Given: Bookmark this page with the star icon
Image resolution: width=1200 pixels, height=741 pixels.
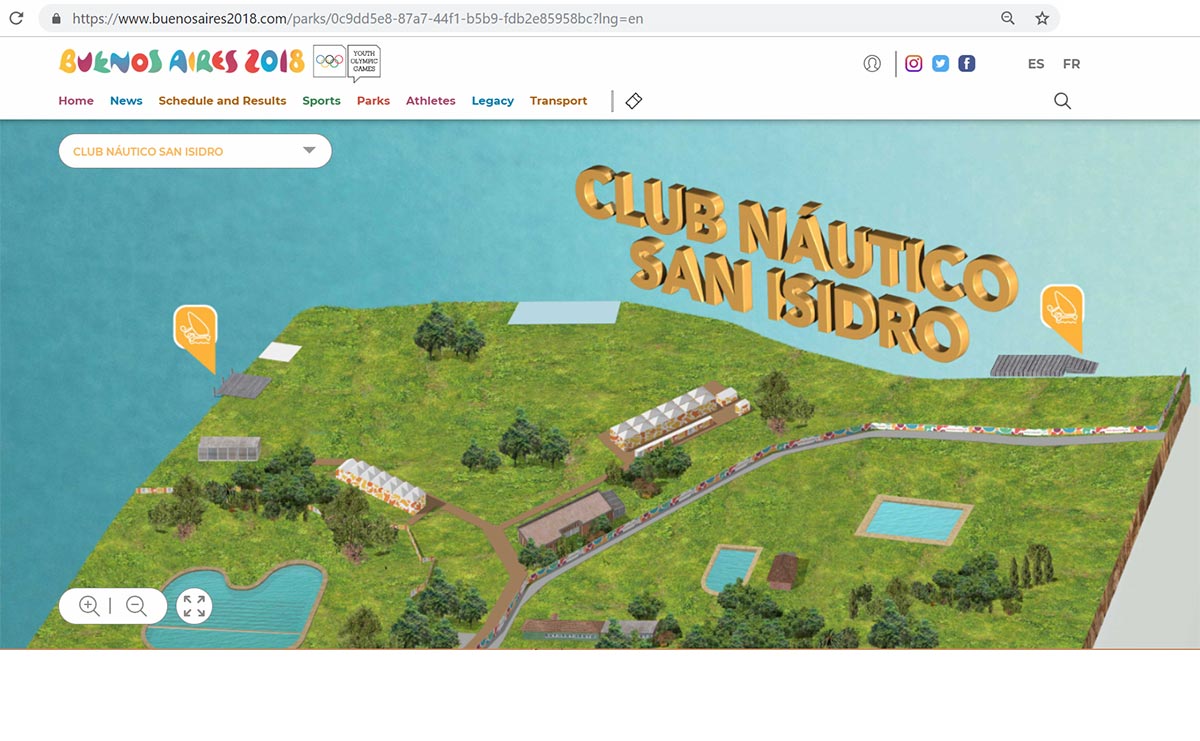Looking at the screenshot, I should 1042,18.
